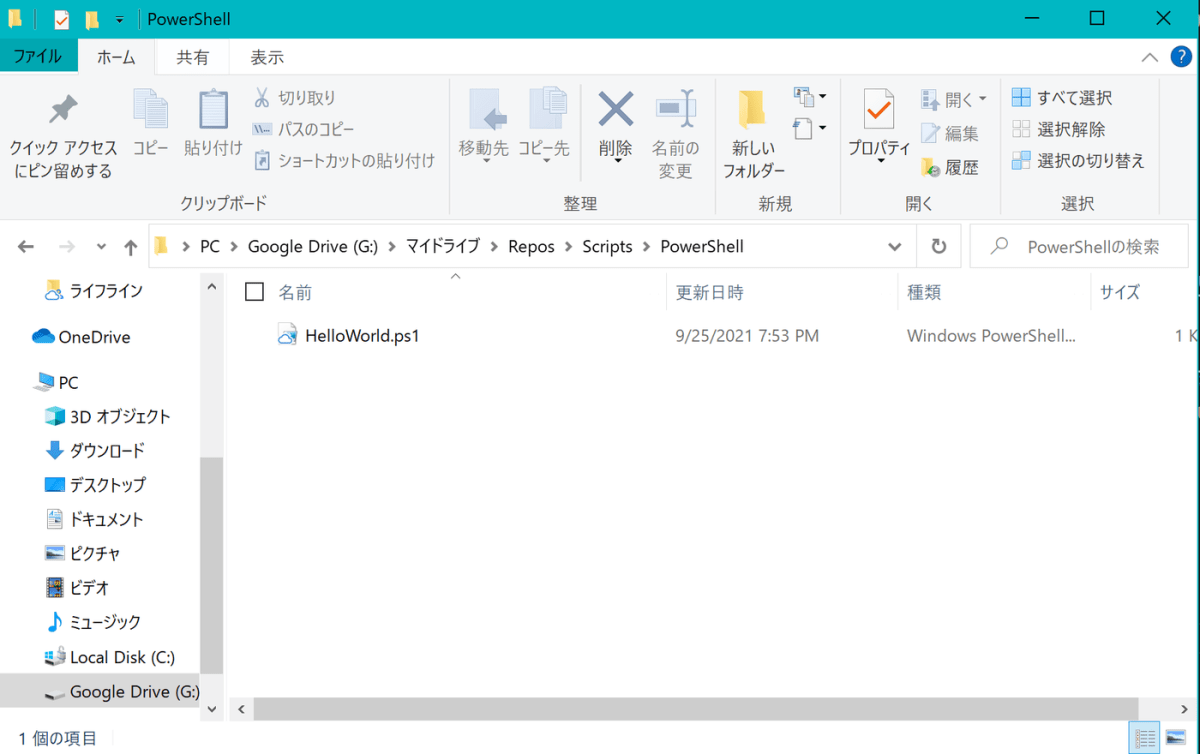Open the Copy to (コピー先) menu
1200x754 pixels.
[544, 125]
